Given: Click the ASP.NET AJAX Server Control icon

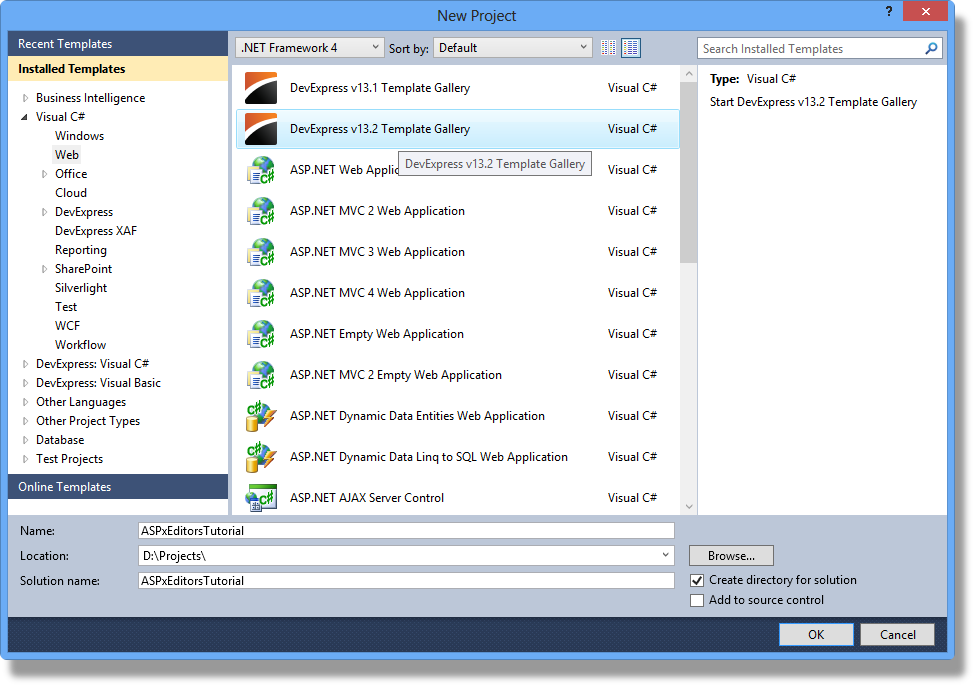Looking at the screenshot, I should coord(261,498).
